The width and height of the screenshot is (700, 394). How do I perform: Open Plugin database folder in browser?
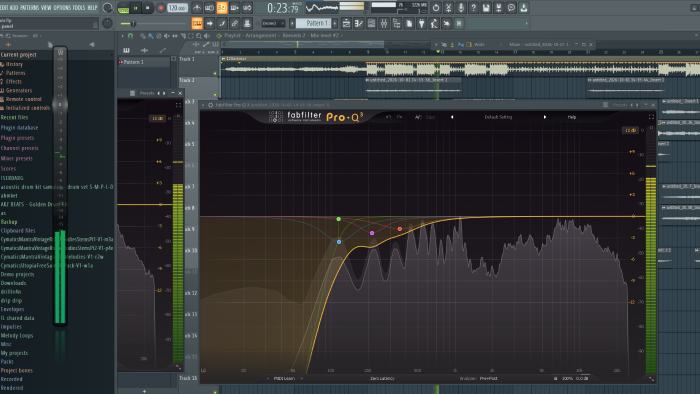pos(20,128)
